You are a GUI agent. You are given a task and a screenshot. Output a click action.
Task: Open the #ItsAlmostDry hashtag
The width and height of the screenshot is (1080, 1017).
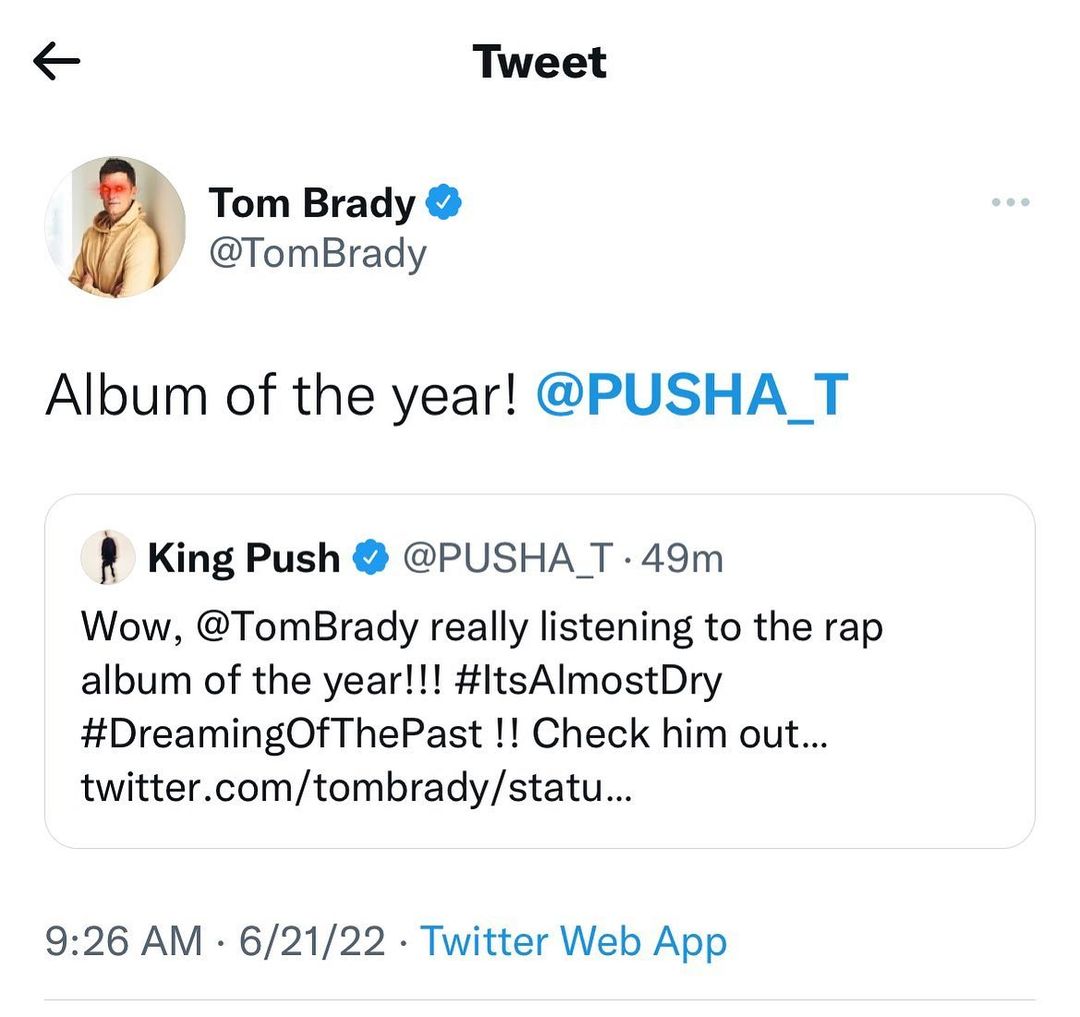coord(593,681)
